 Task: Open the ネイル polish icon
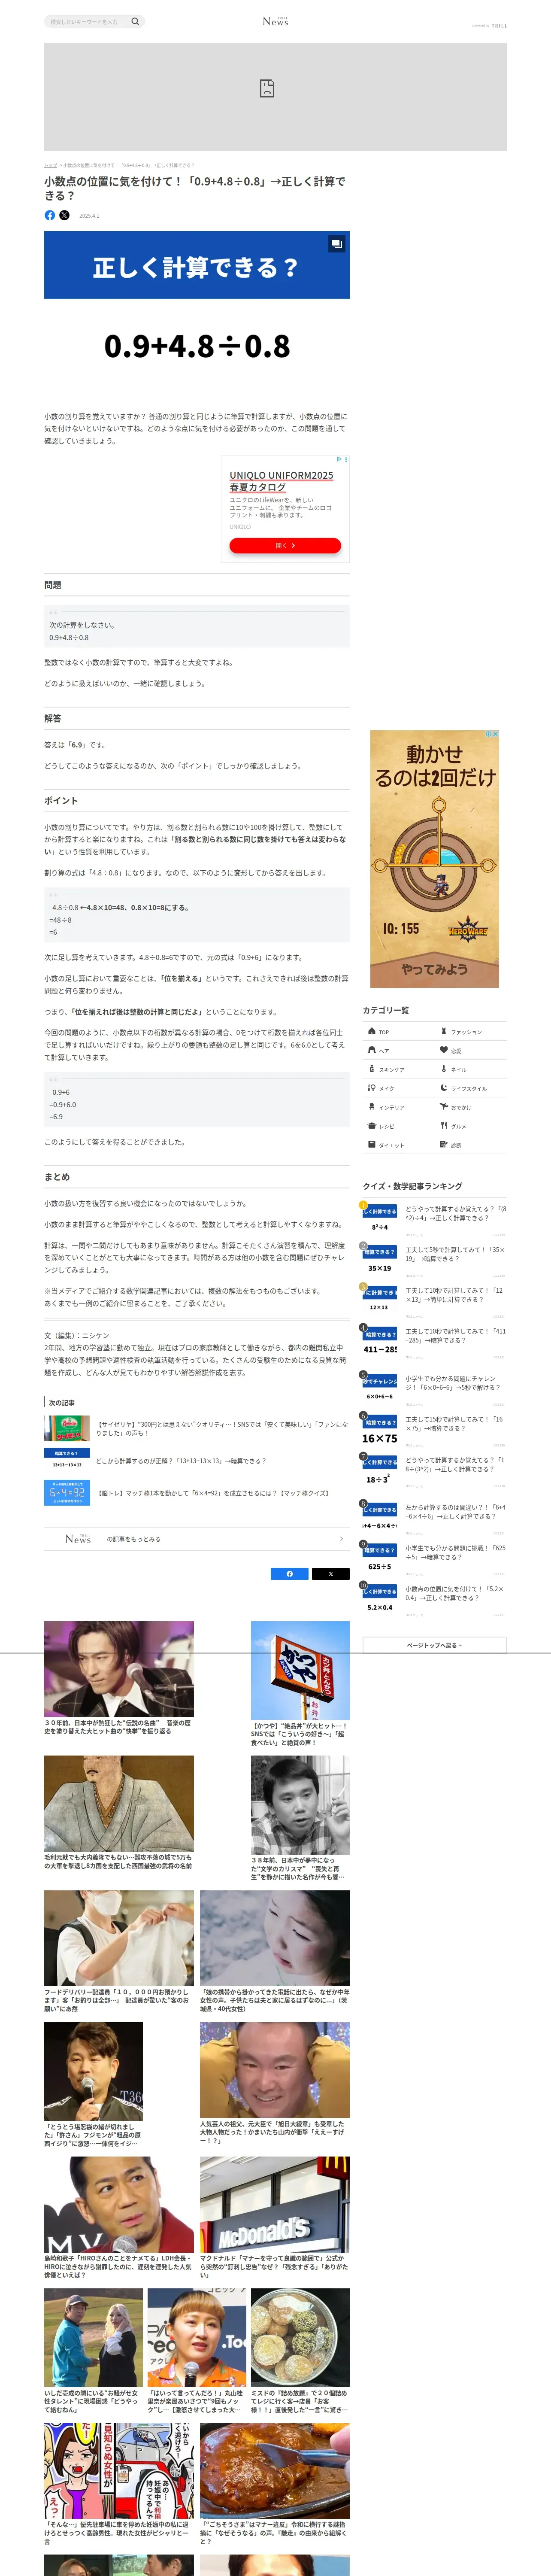(444, 1069)
